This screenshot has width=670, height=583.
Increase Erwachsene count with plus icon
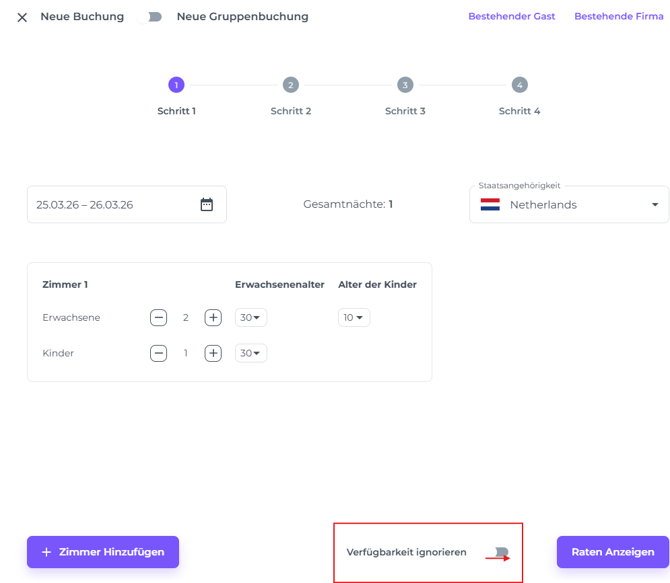tap(213, 318)
